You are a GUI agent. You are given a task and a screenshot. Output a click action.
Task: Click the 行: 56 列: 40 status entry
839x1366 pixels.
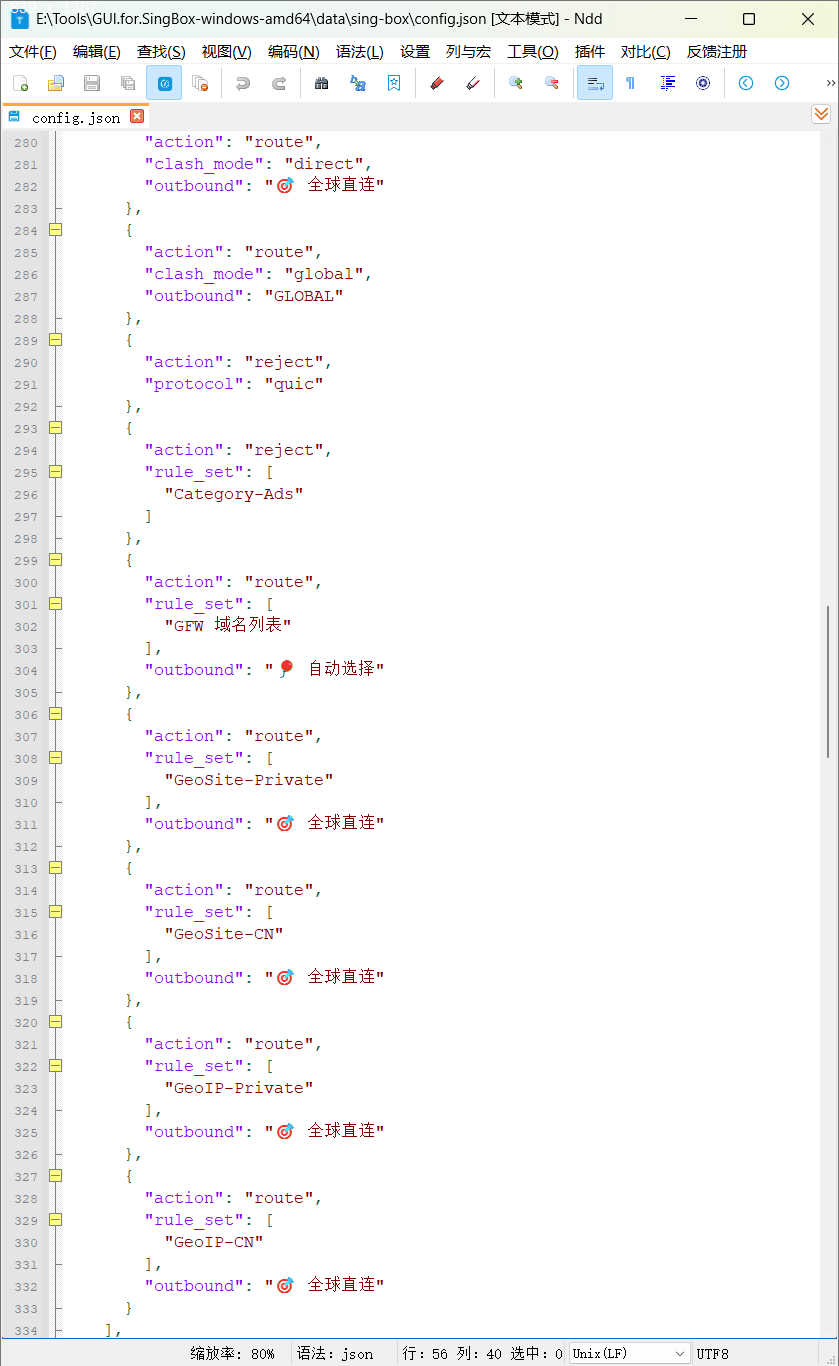[482, 1353]
